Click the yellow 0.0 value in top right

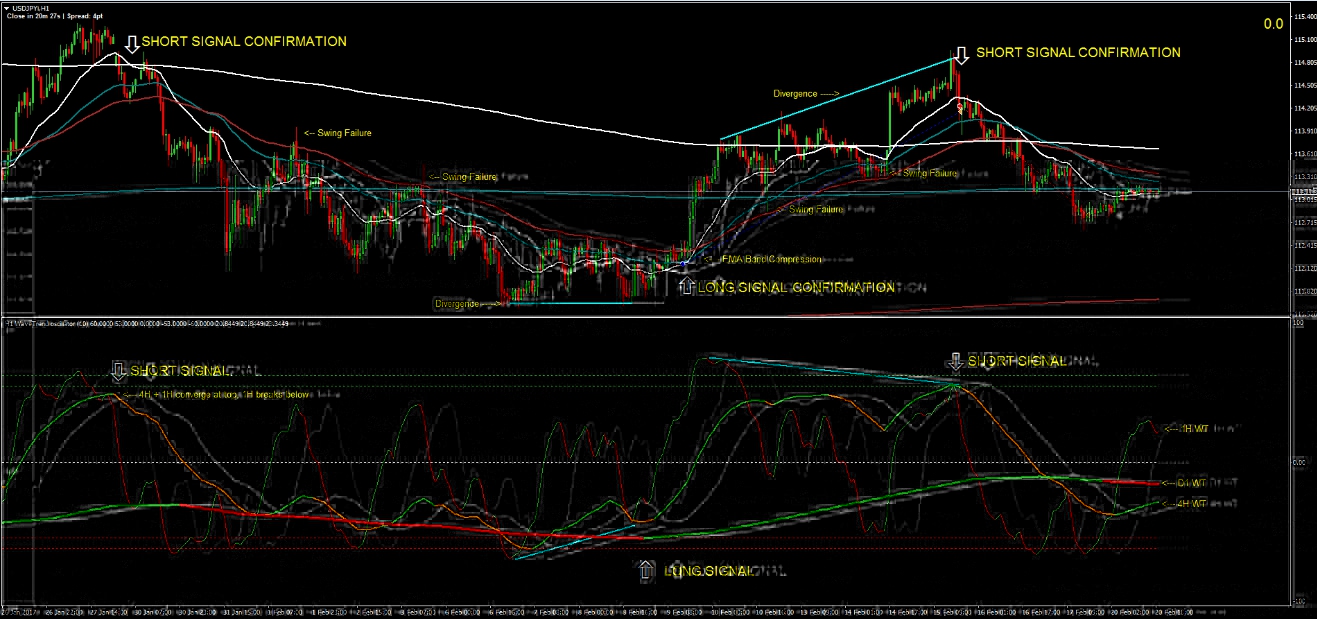pyautogui.click(x=1273, y=23)
